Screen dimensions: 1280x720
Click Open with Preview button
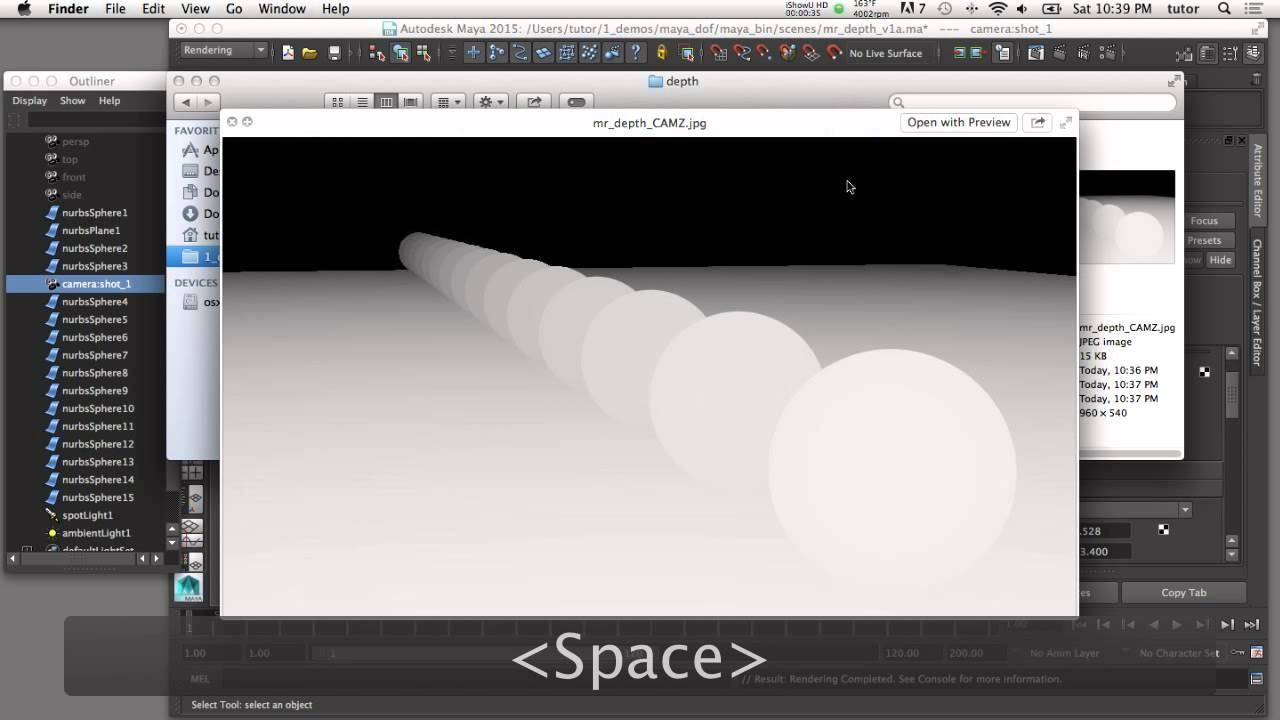(958, 122)
